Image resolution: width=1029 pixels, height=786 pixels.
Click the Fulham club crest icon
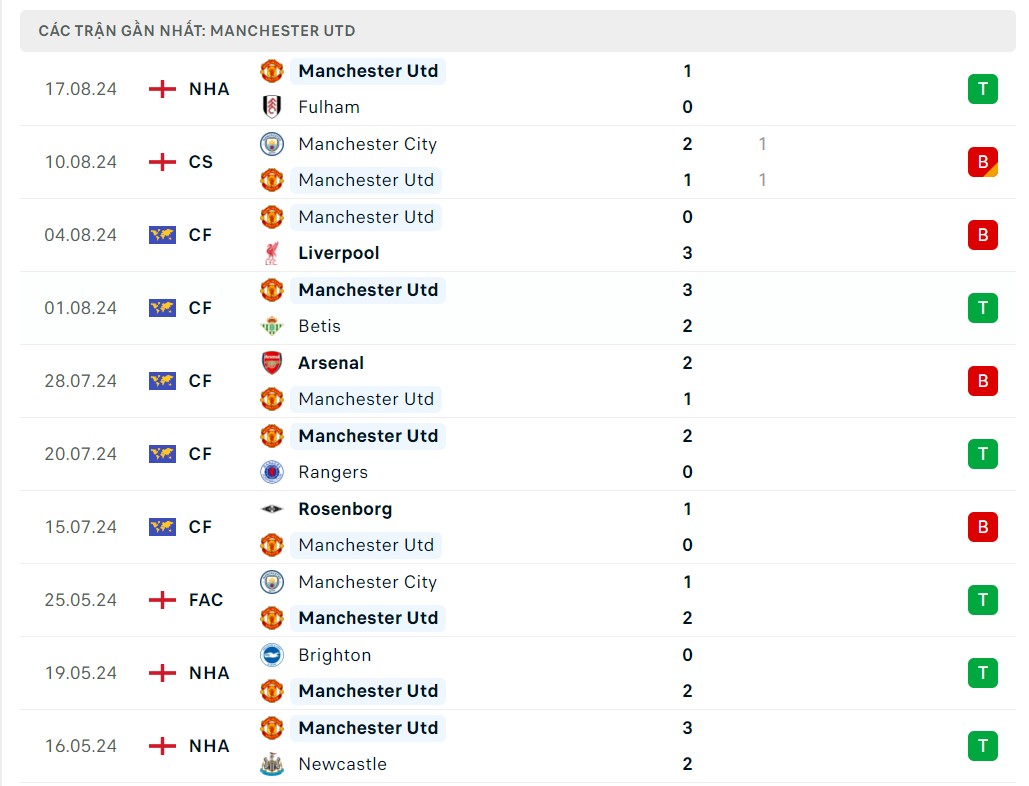[x=272, y=107]
